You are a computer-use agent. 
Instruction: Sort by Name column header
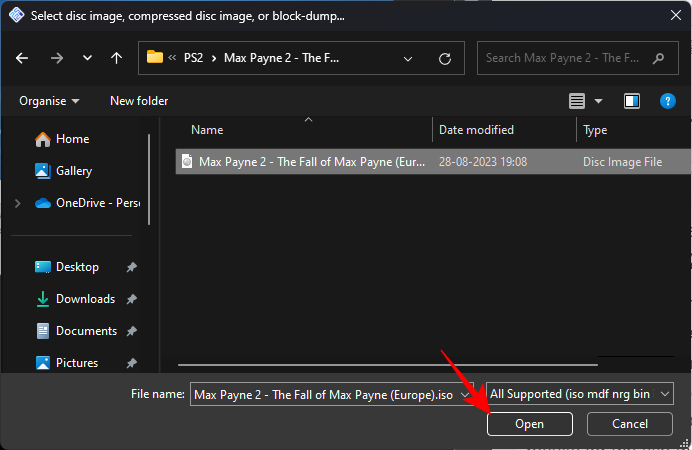click(207, 130)
